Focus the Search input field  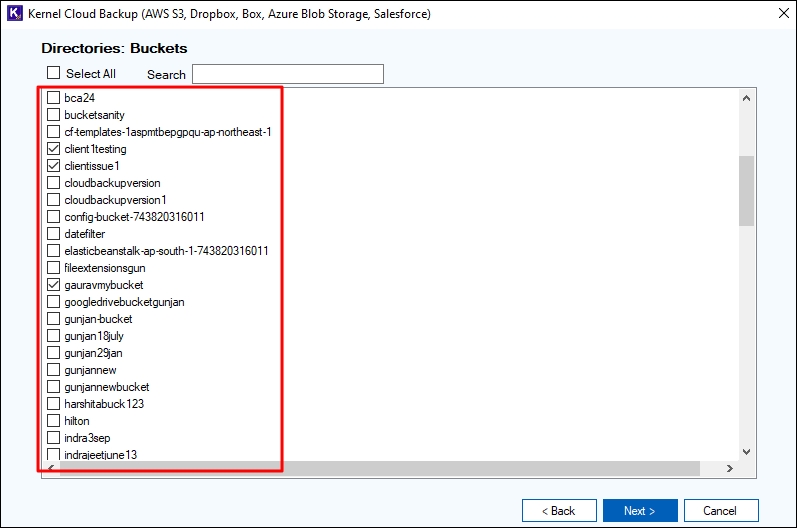pos(288,74)
